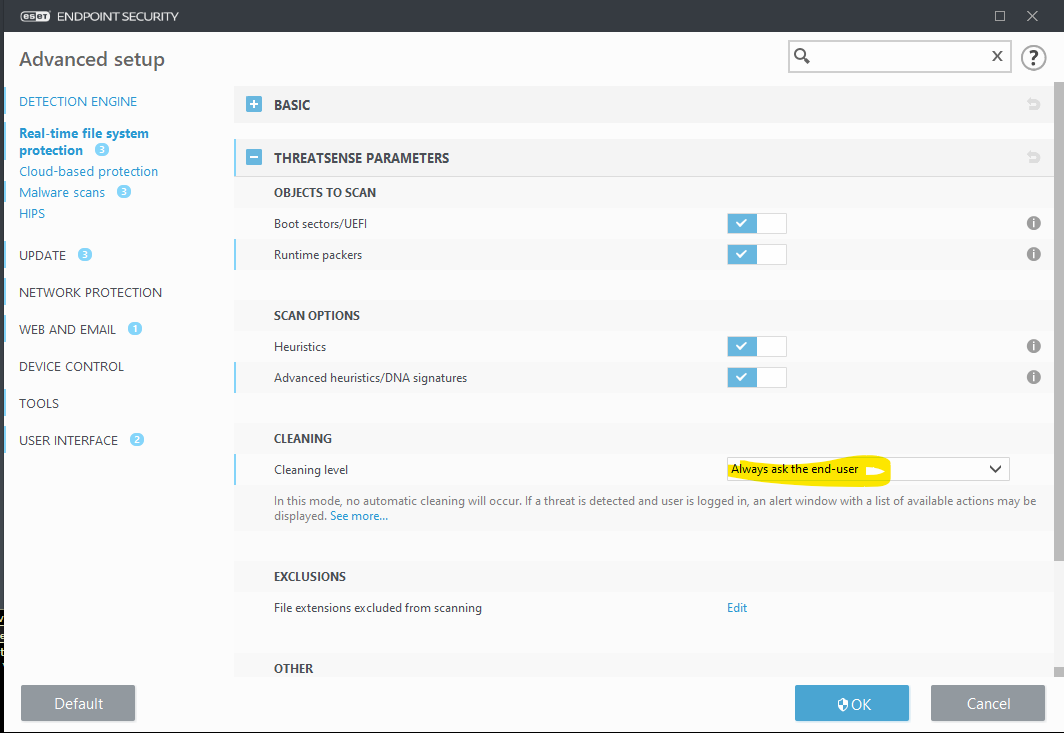
Task: Edit file extensions excluded from scanning
Action: click(x=737, y=607)
